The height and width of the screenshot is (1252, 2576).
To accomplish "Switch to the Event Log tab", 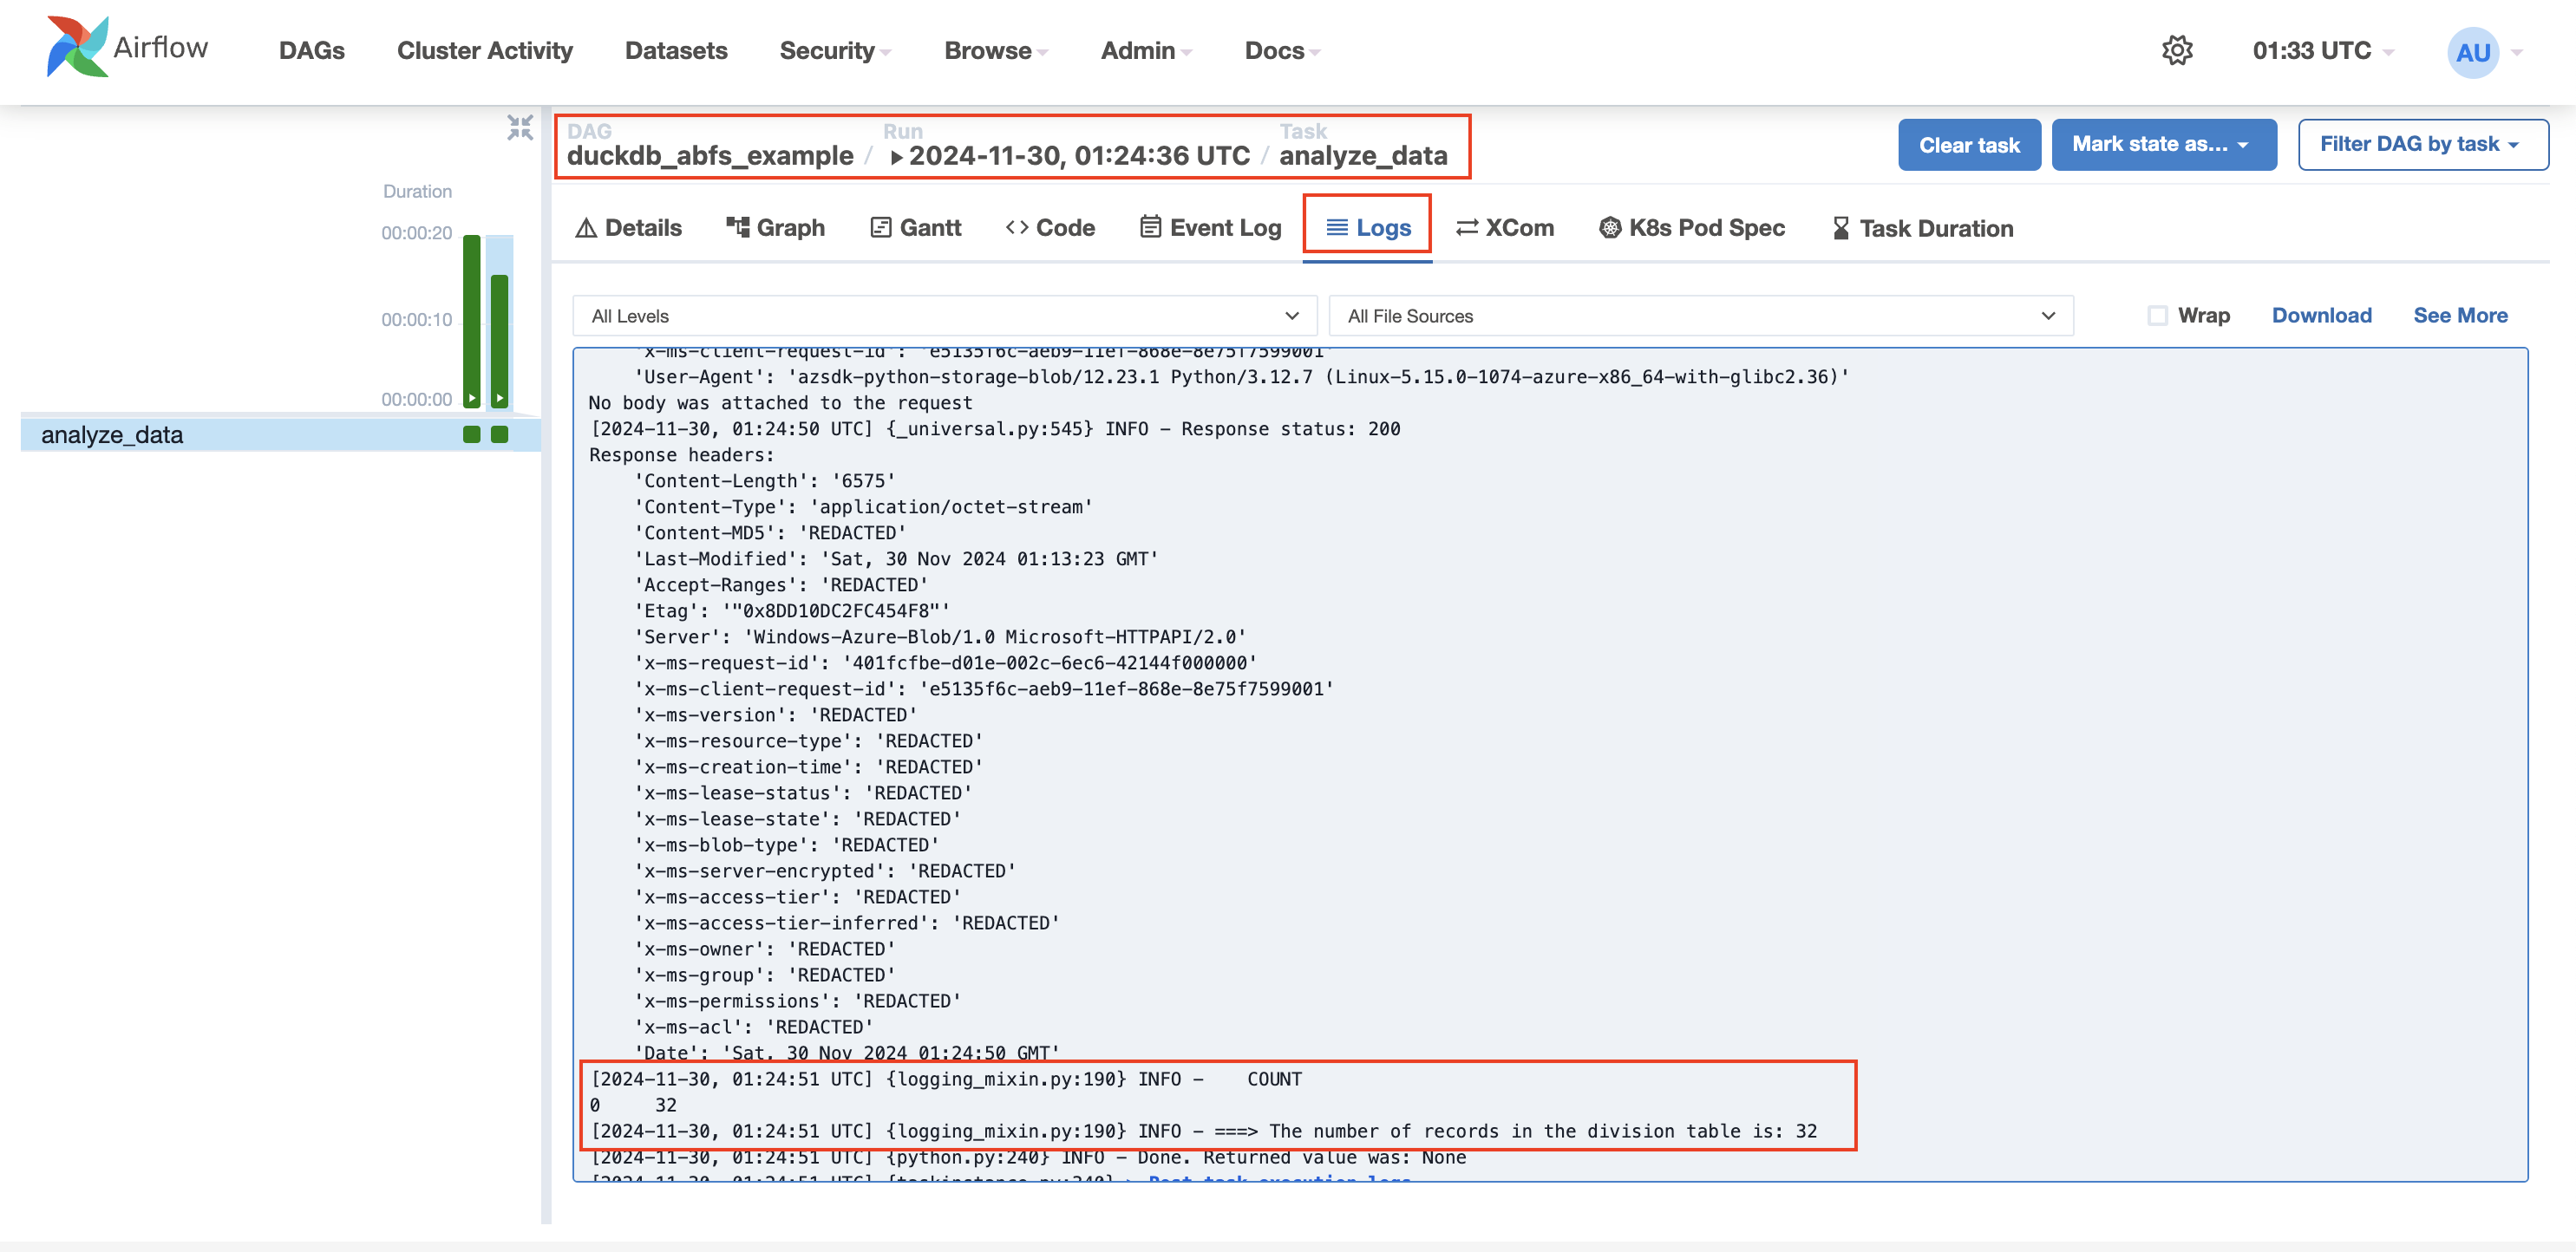I will coord(1211,228).
